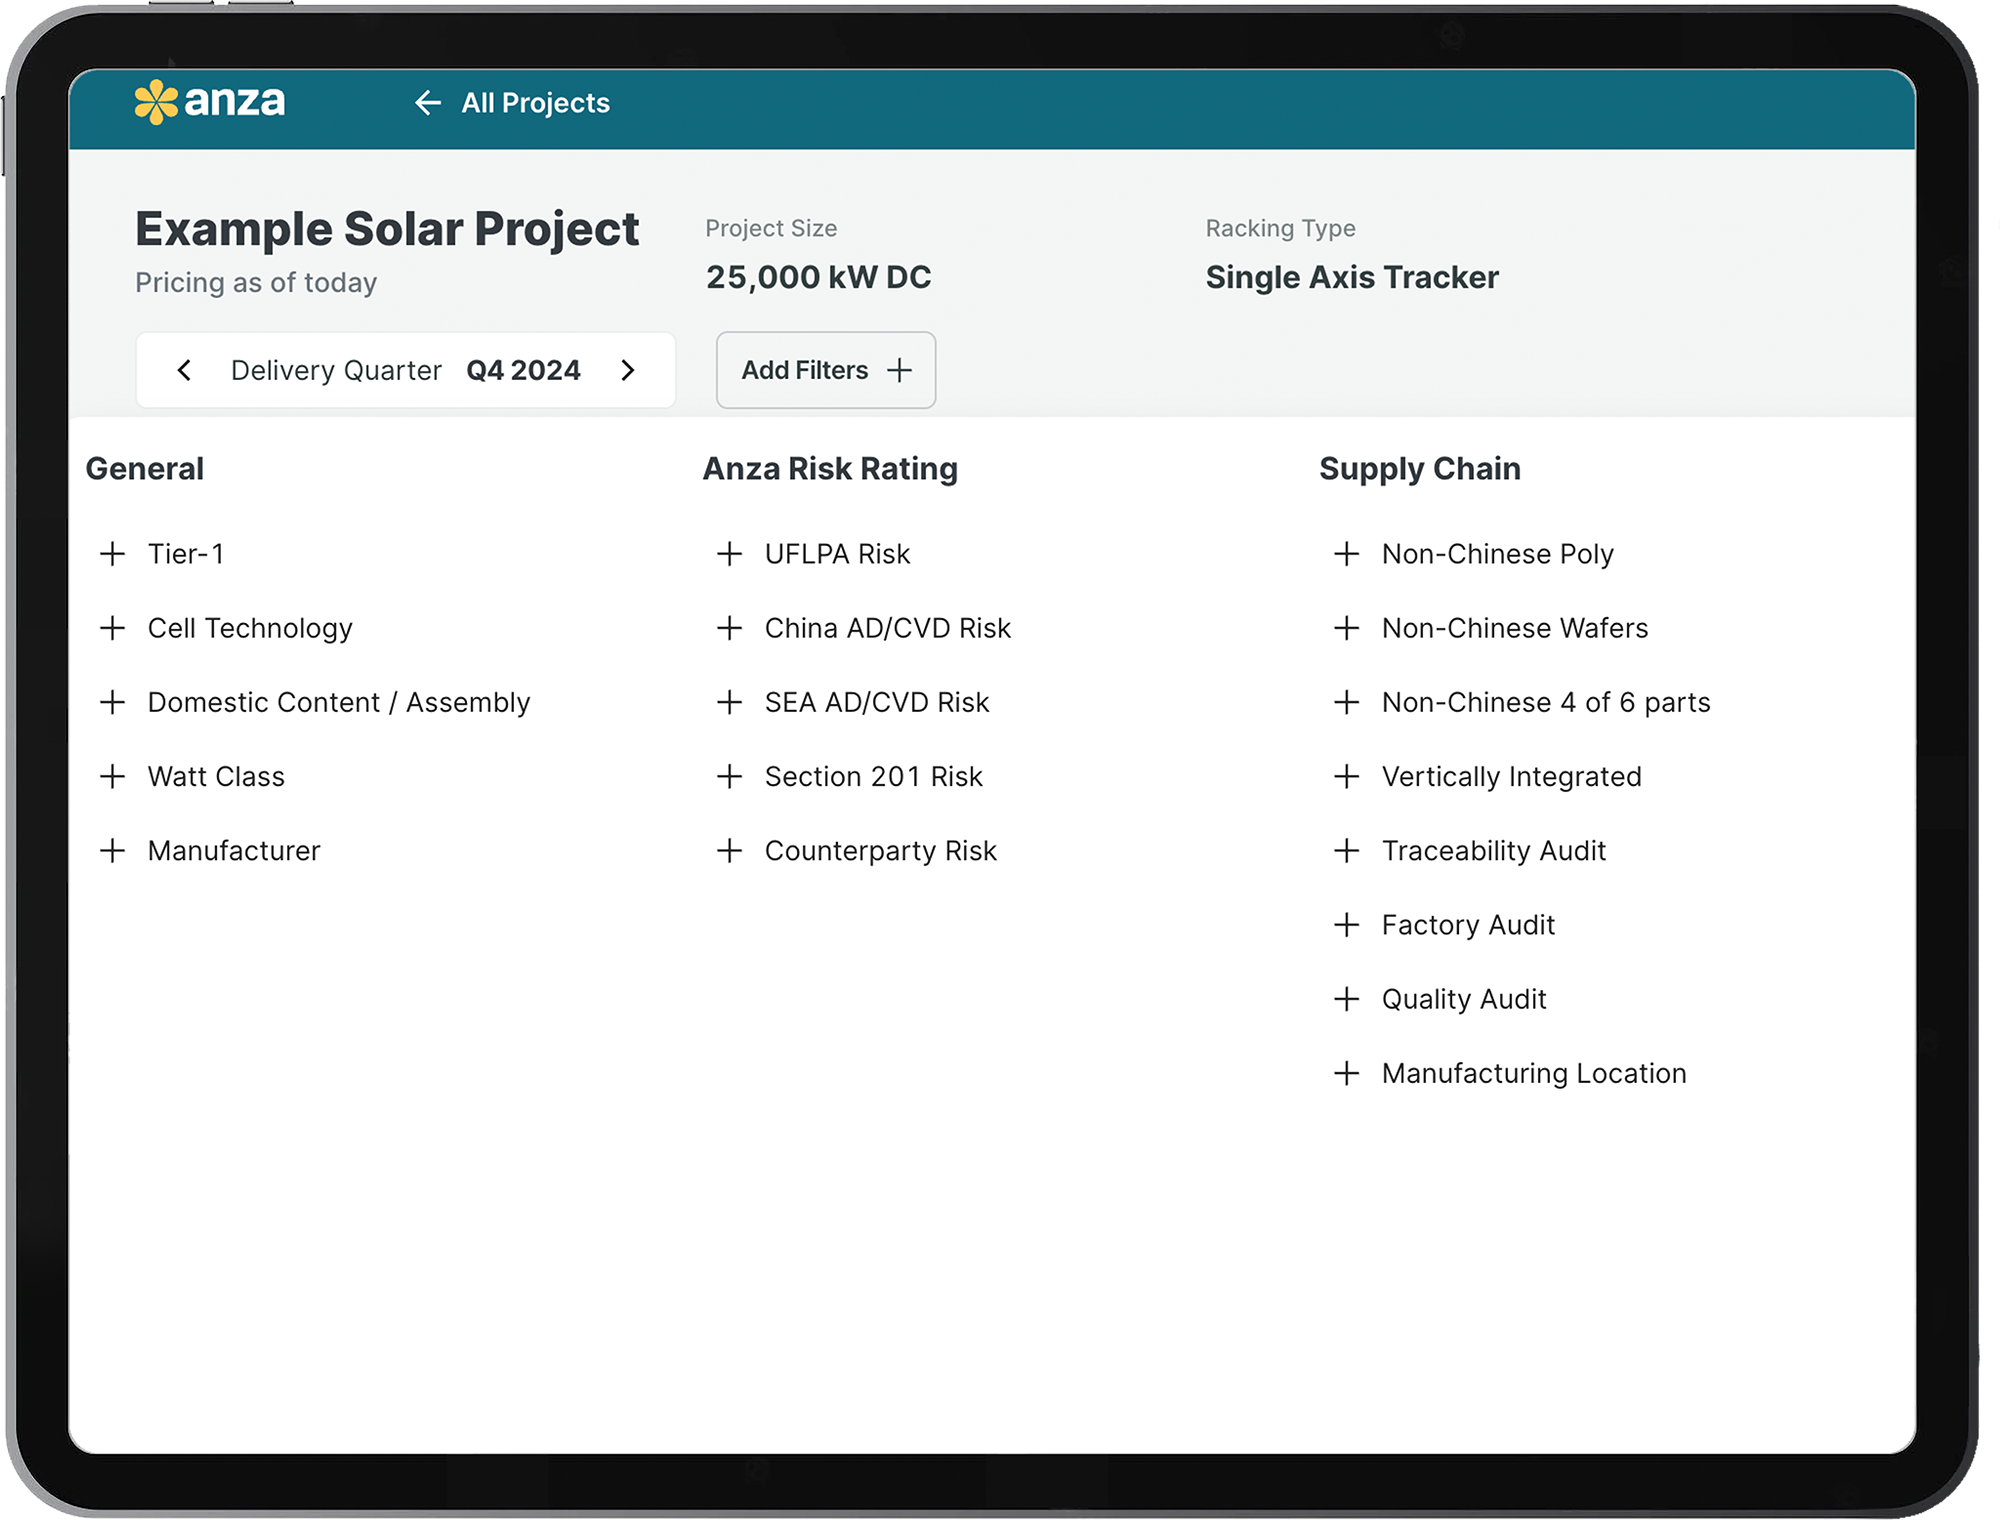This screenshot has height=1520, width=2000.
Task: Click the back arrow next to All Projects
Action: [x=428, y=103]
